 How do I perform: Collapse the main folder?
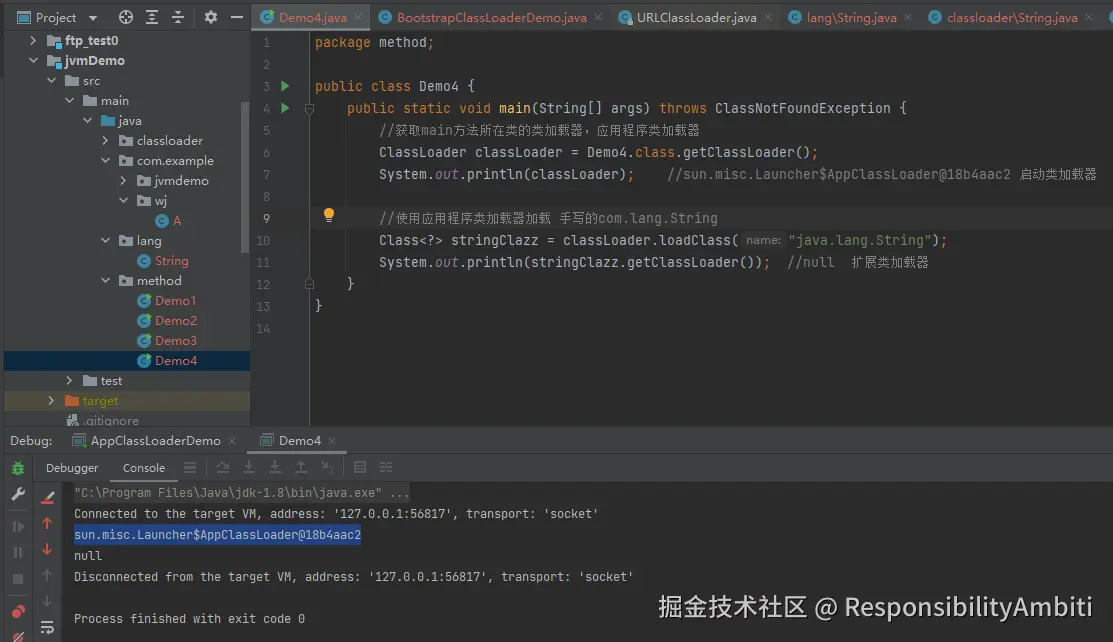(70, 100)
